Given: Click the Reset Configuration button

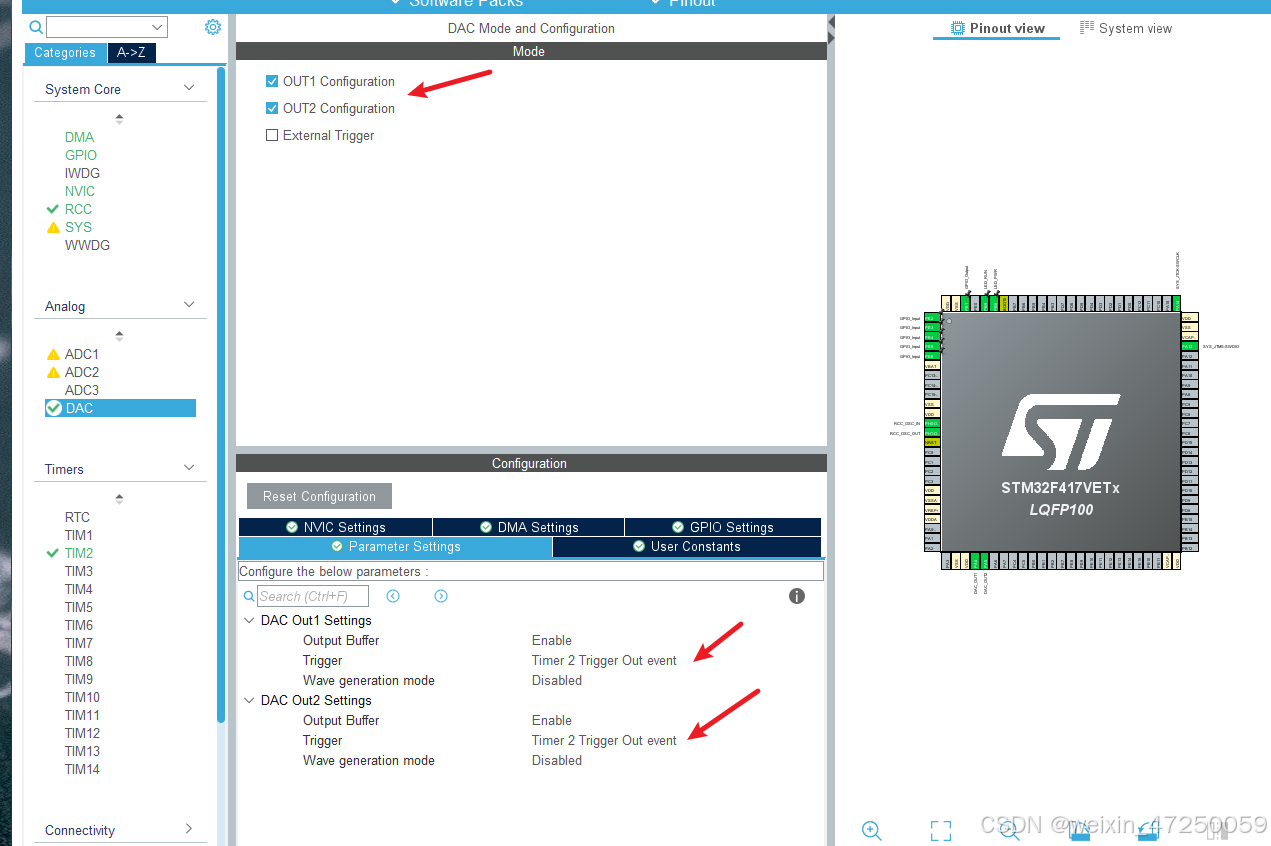Looking at the screenshot, I should pyautogui.click(x=319, y=496).
